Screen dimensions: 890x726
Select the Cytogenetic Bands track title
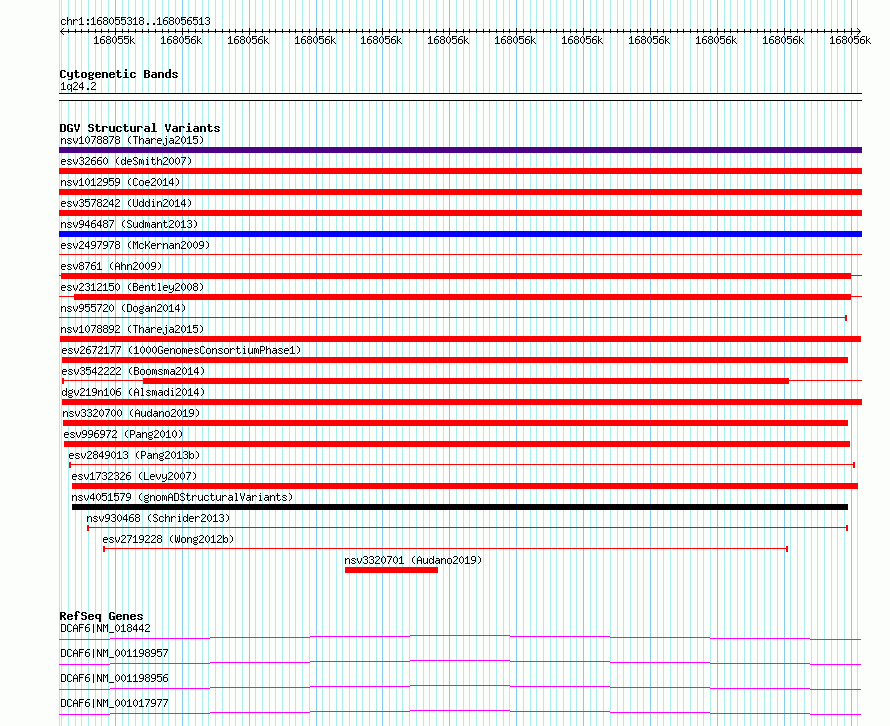(119, 74)
